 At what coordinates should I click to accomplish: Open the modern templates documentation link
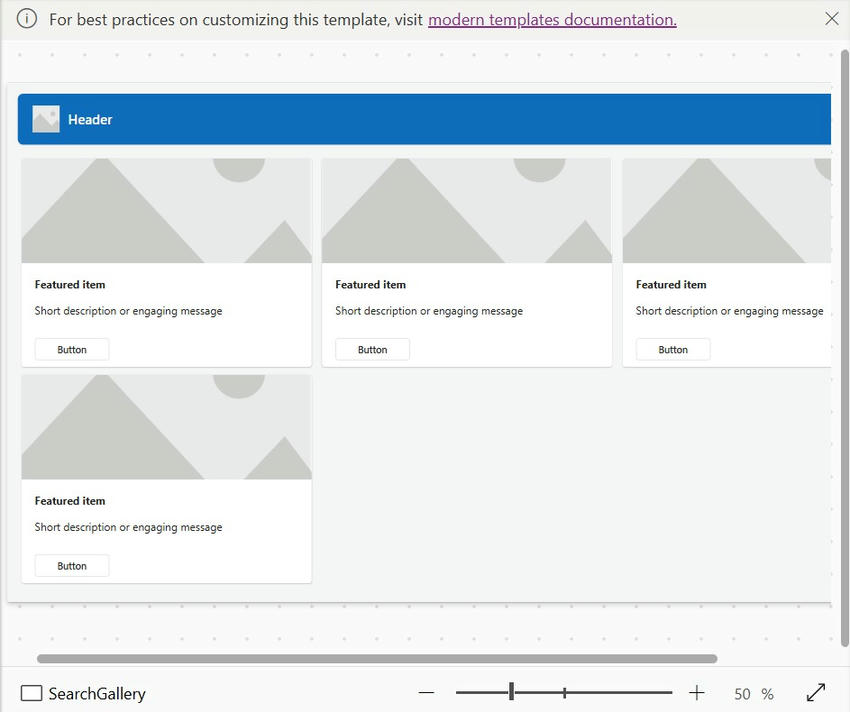551,19
